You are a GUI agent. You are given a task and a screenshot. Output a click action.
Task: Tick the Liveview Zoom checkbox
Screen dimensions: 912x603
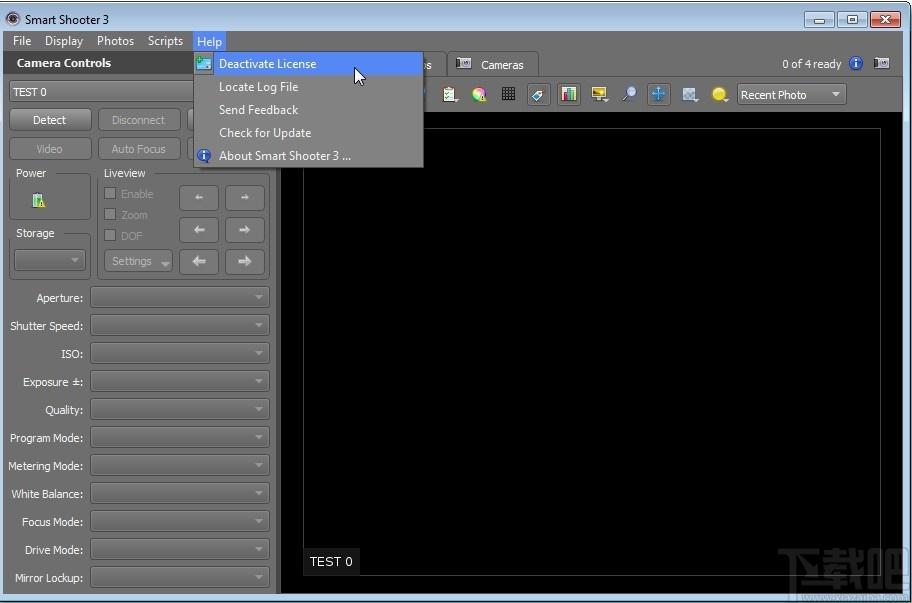[110, 214]
